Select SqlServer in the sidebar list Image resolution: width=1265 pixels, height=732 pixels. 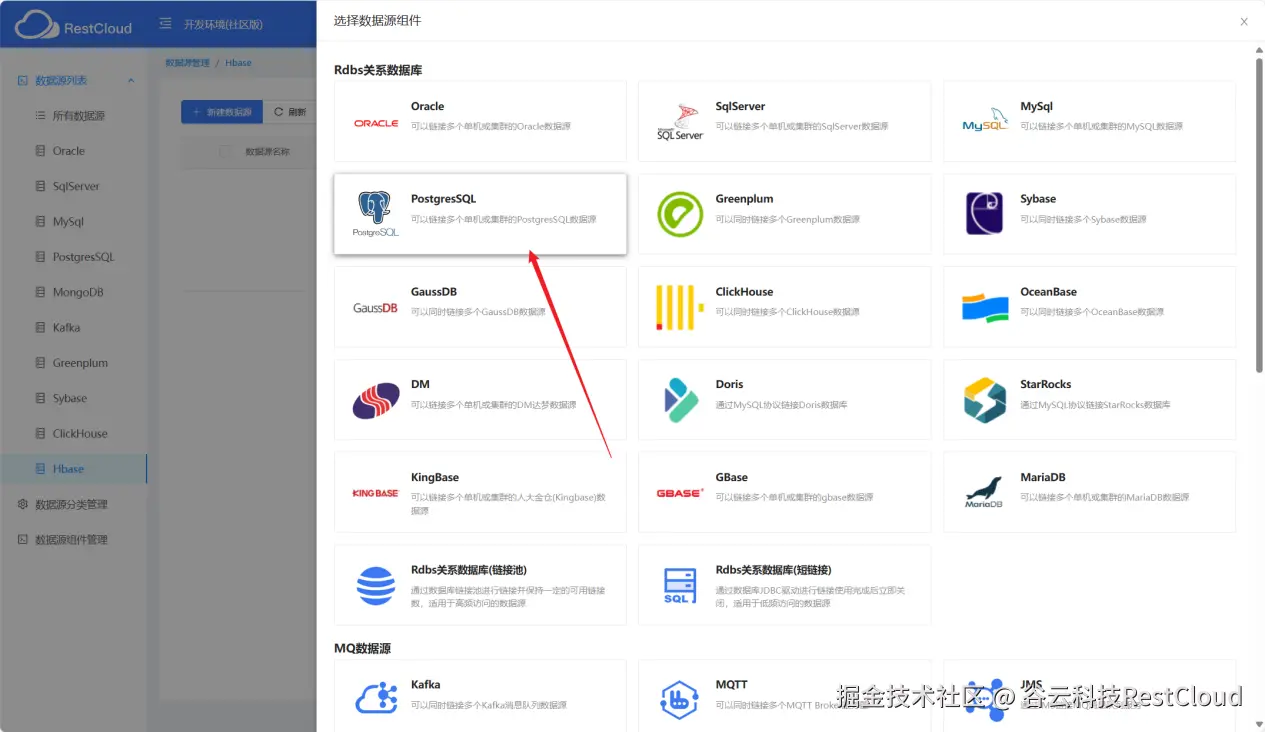(x=74, y=186)
